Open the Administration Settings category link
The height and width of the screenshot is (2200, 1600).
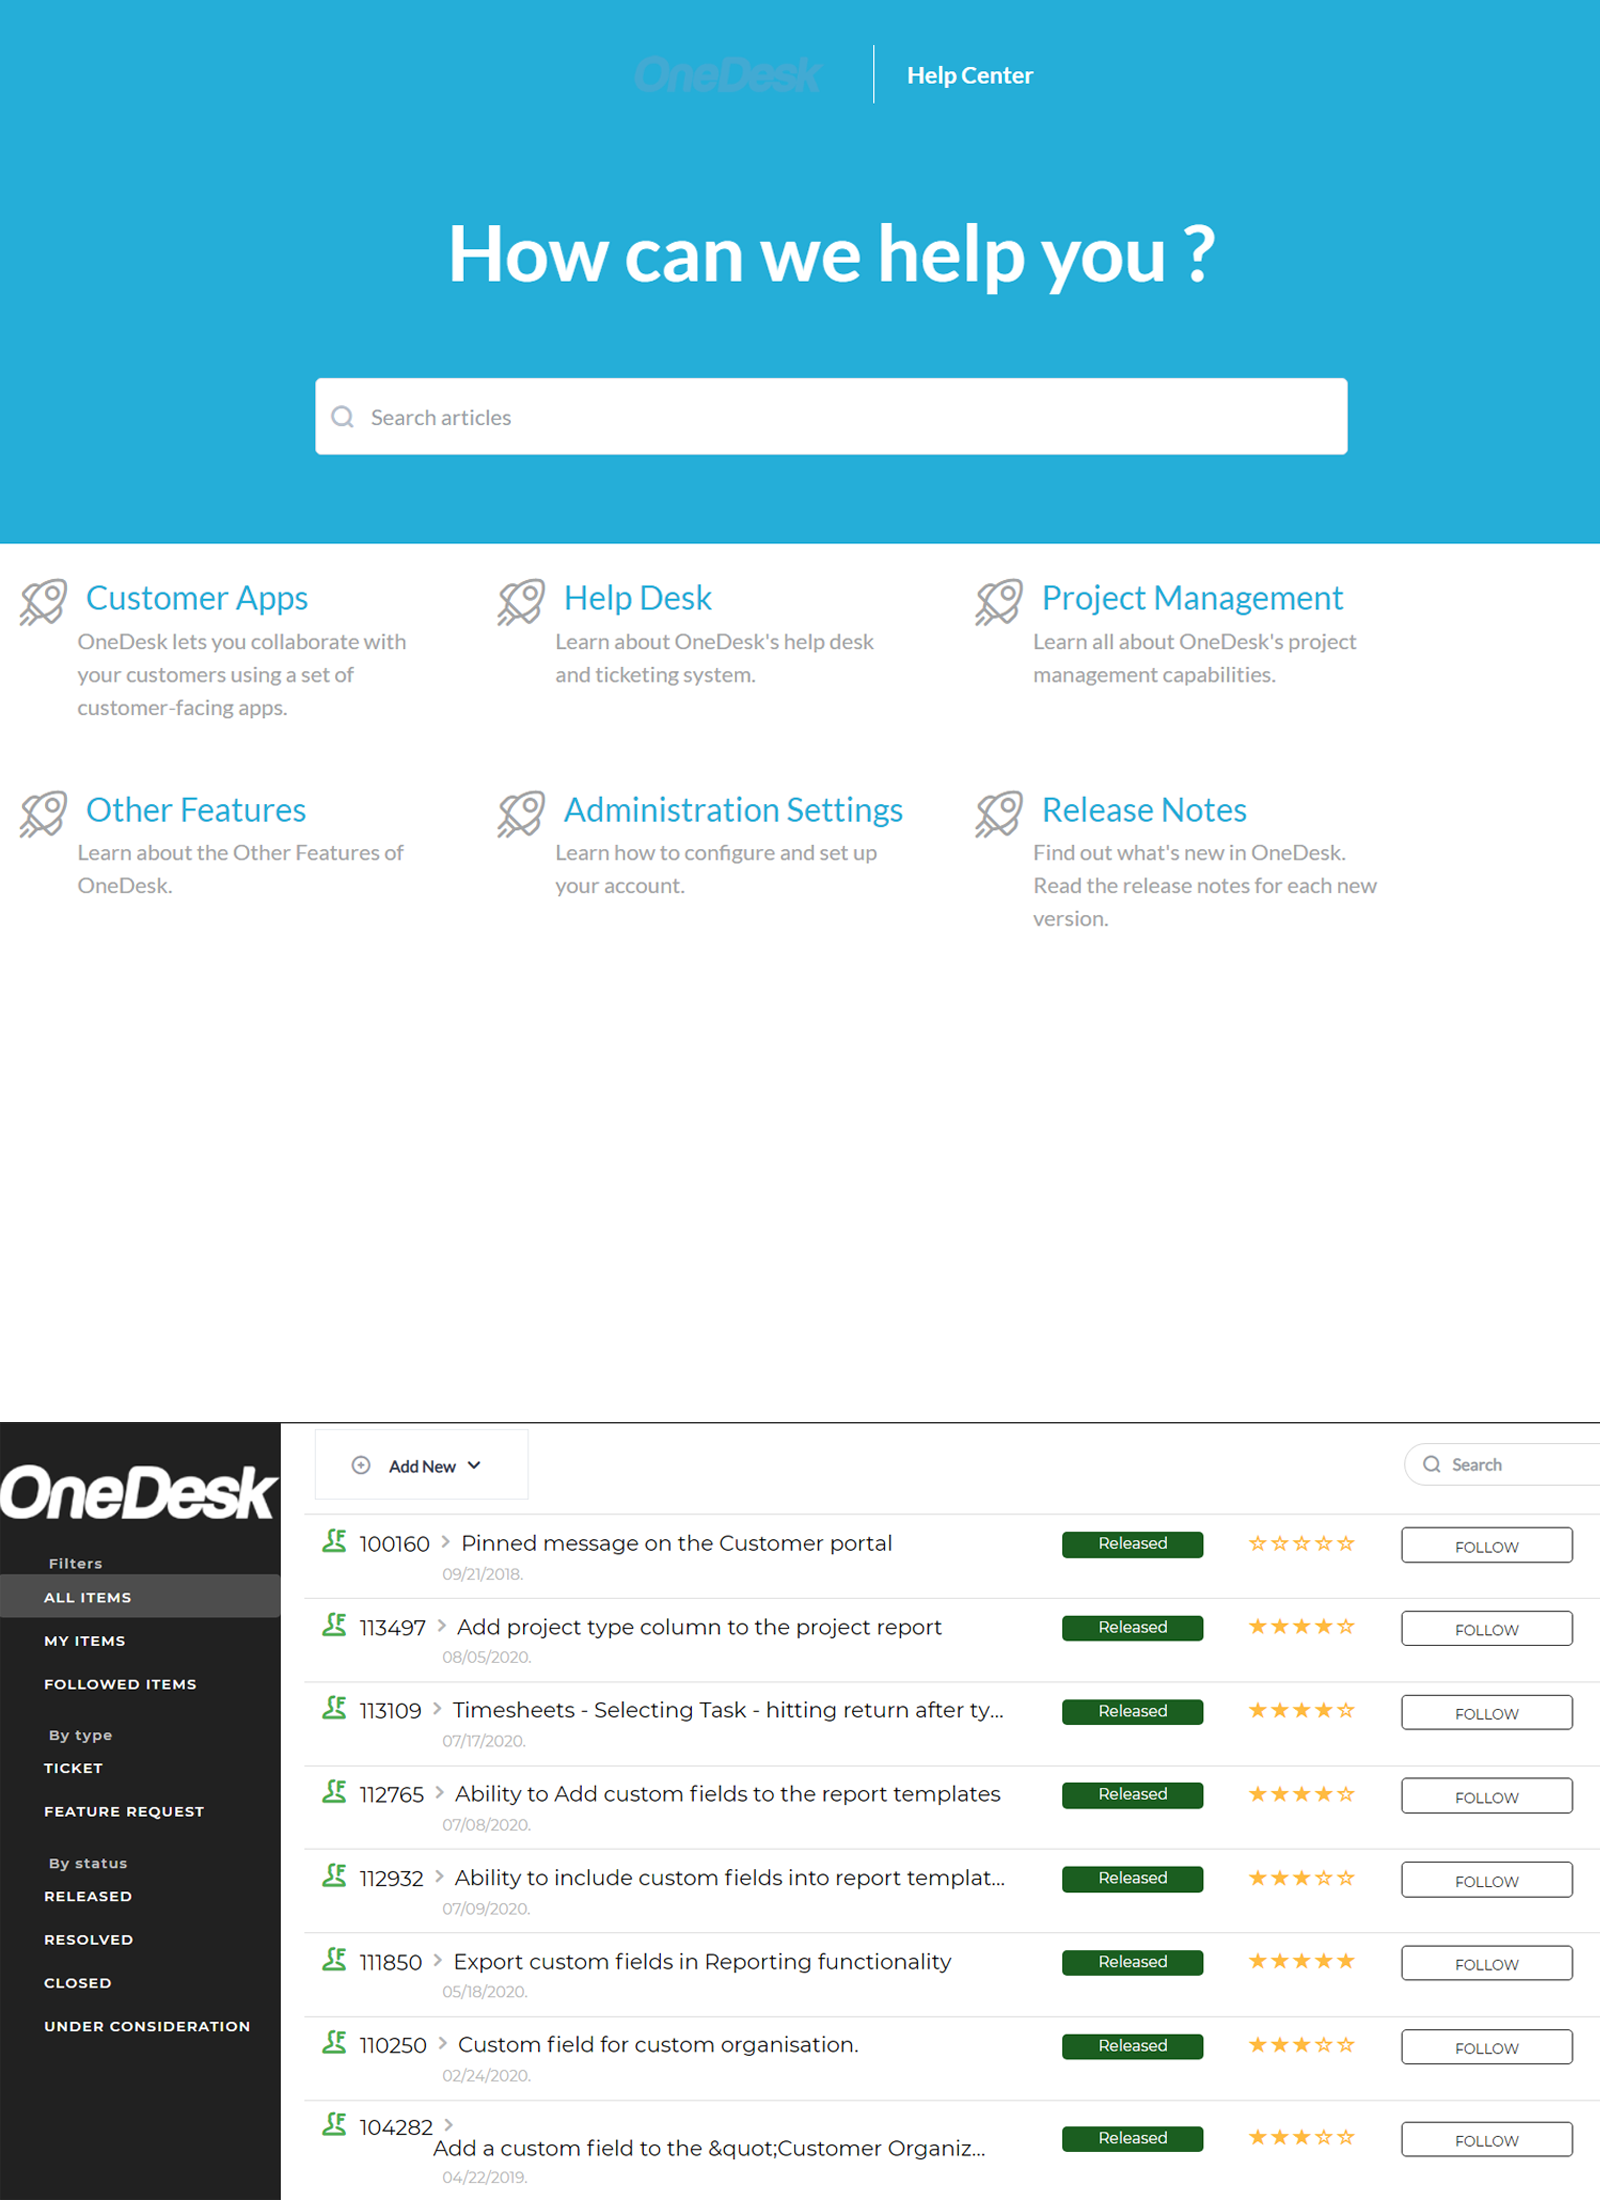tap(733, 809)
